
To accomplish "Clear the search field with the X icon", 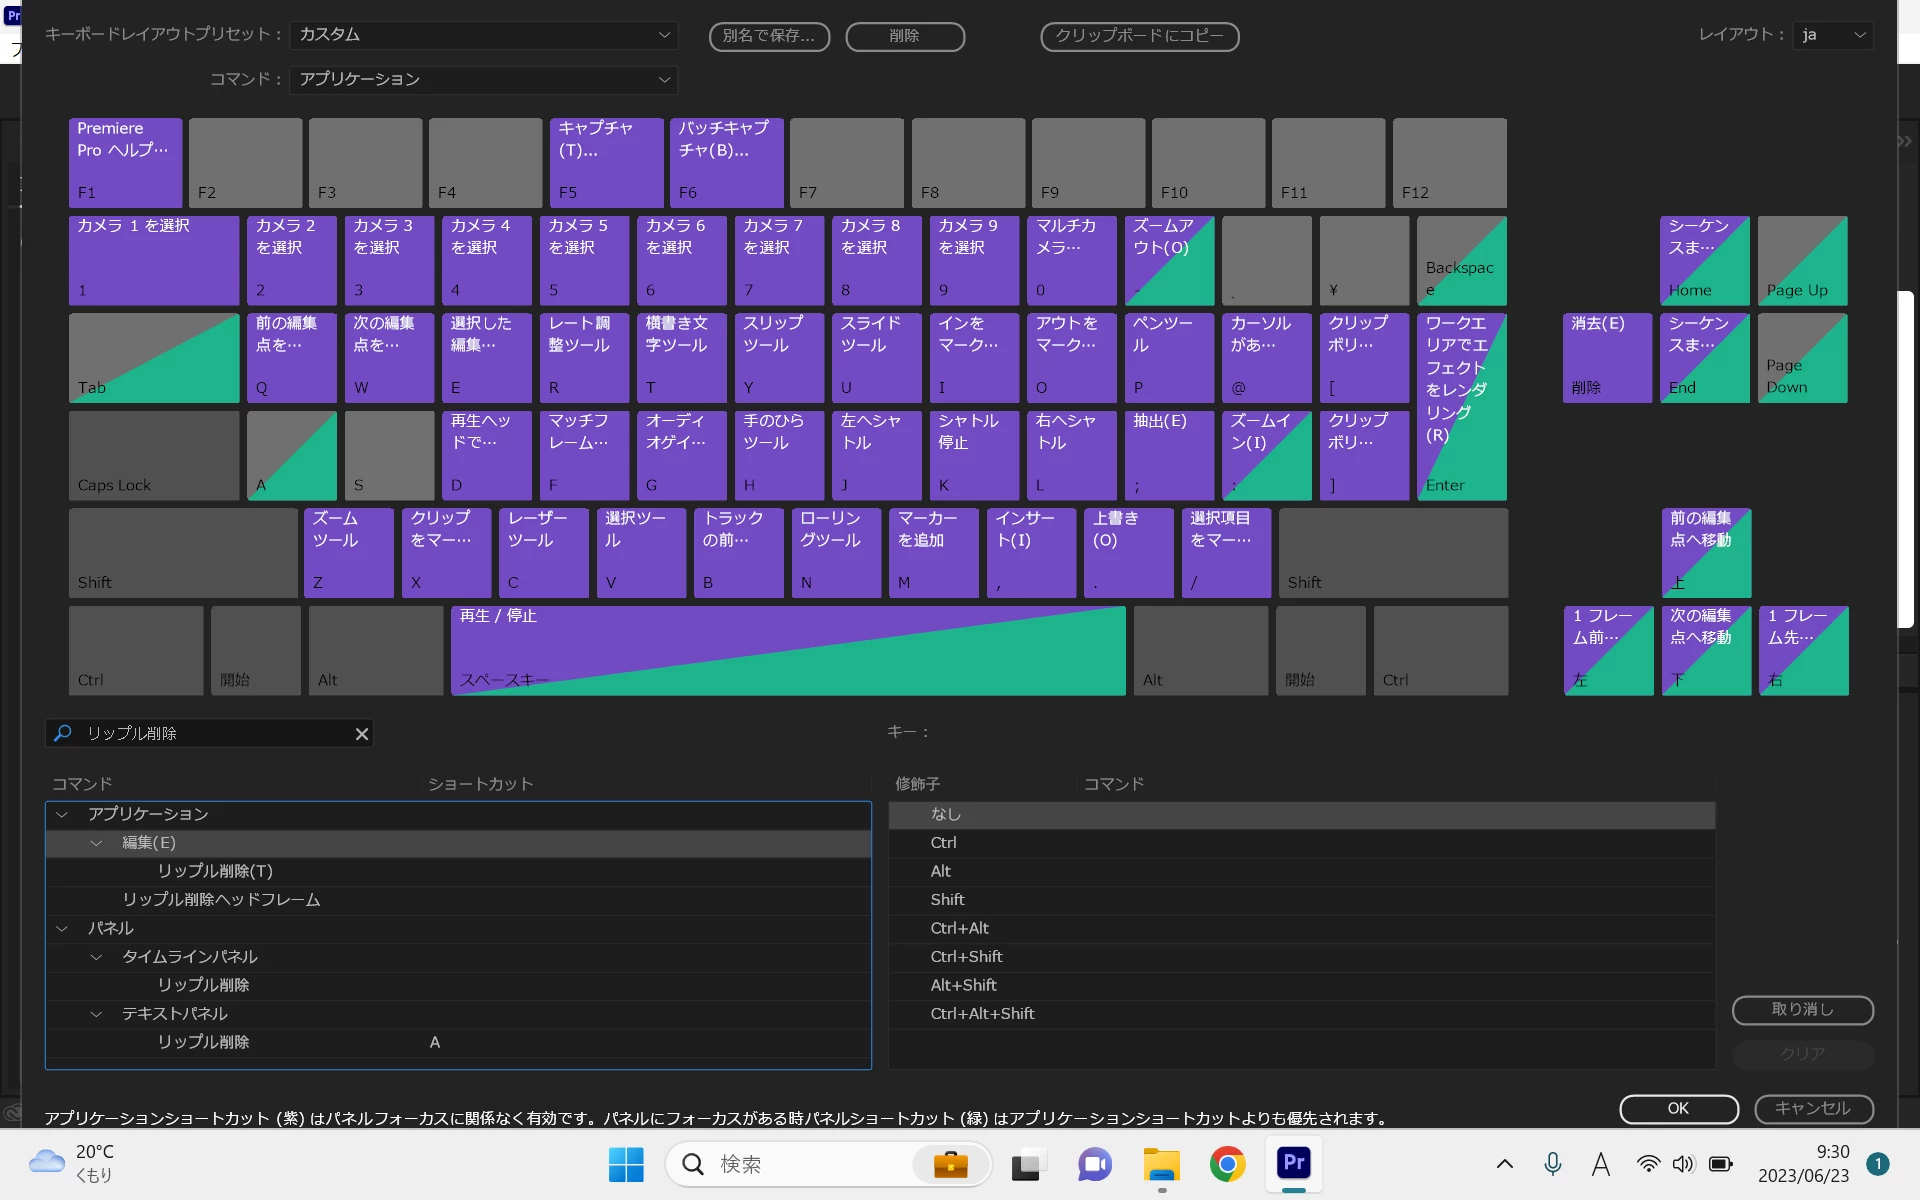I will [362, 734].
